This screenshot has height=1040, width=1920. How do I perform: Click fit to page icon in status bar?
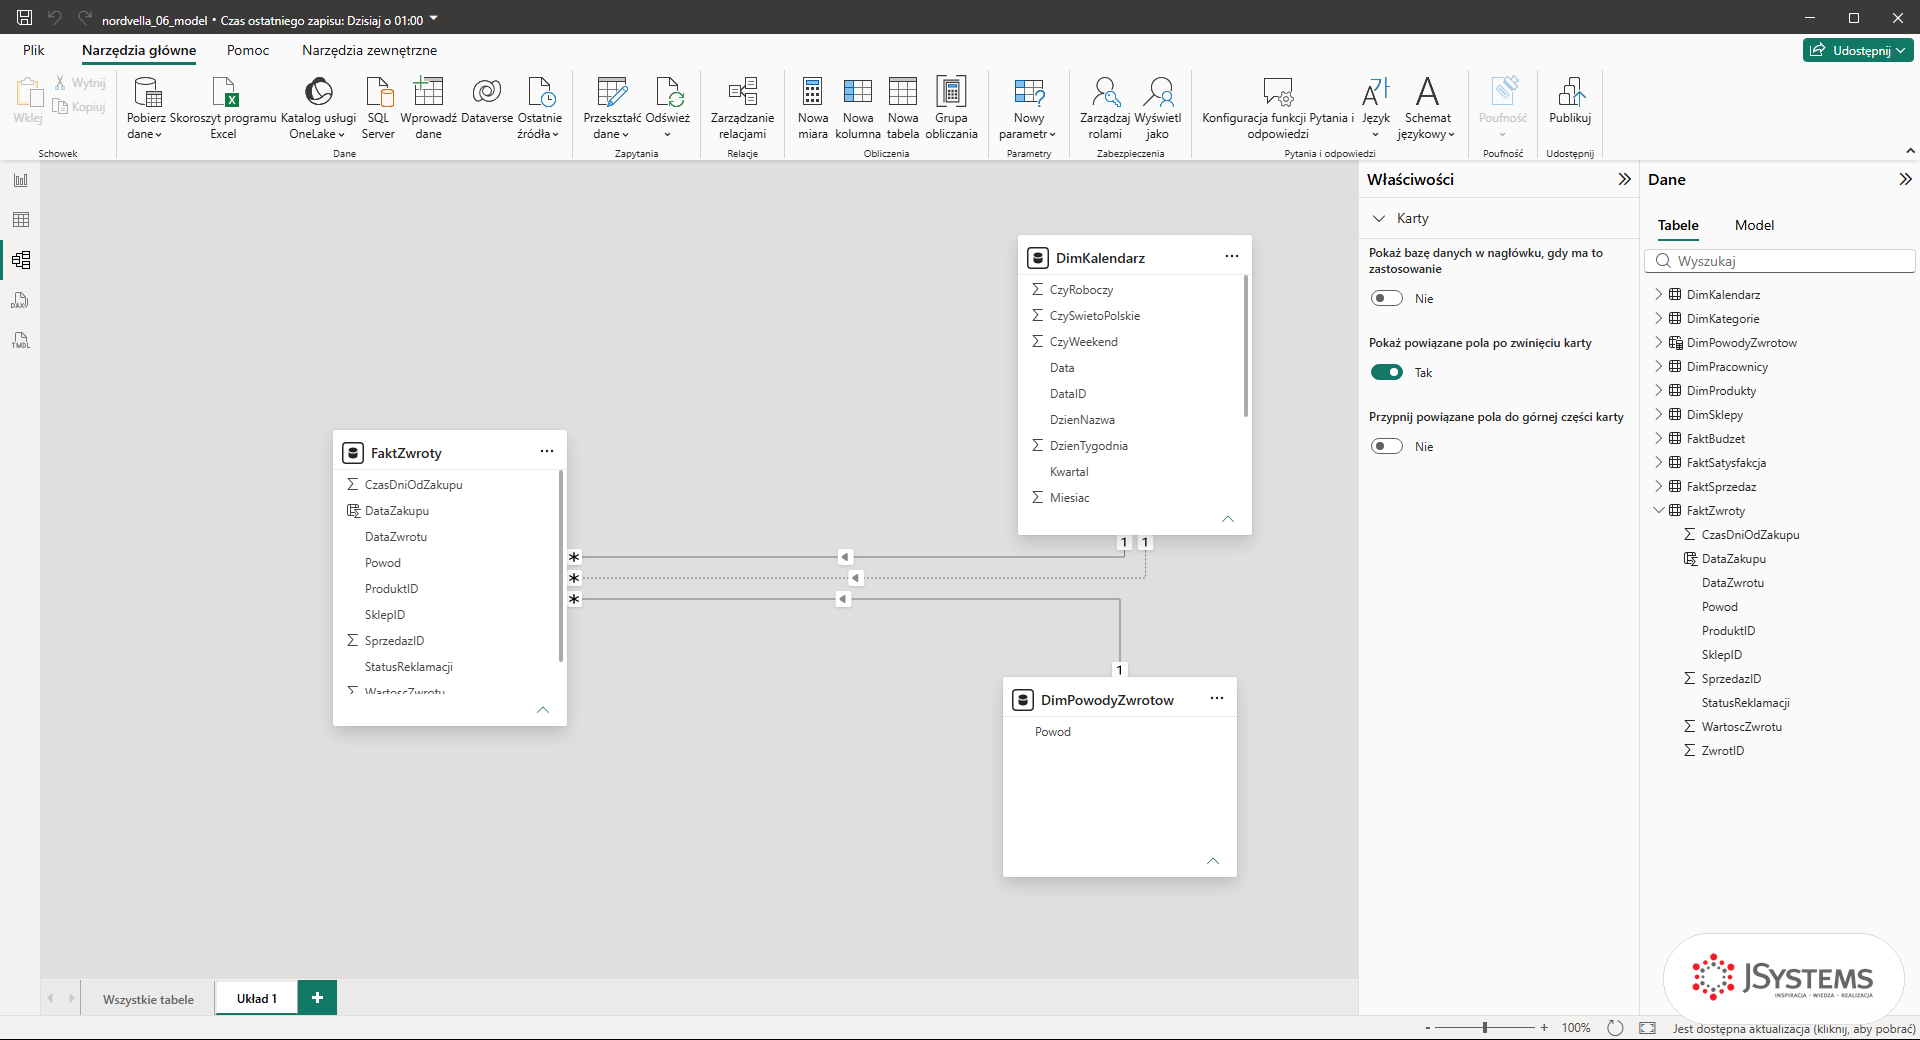click(1647, 1027)
